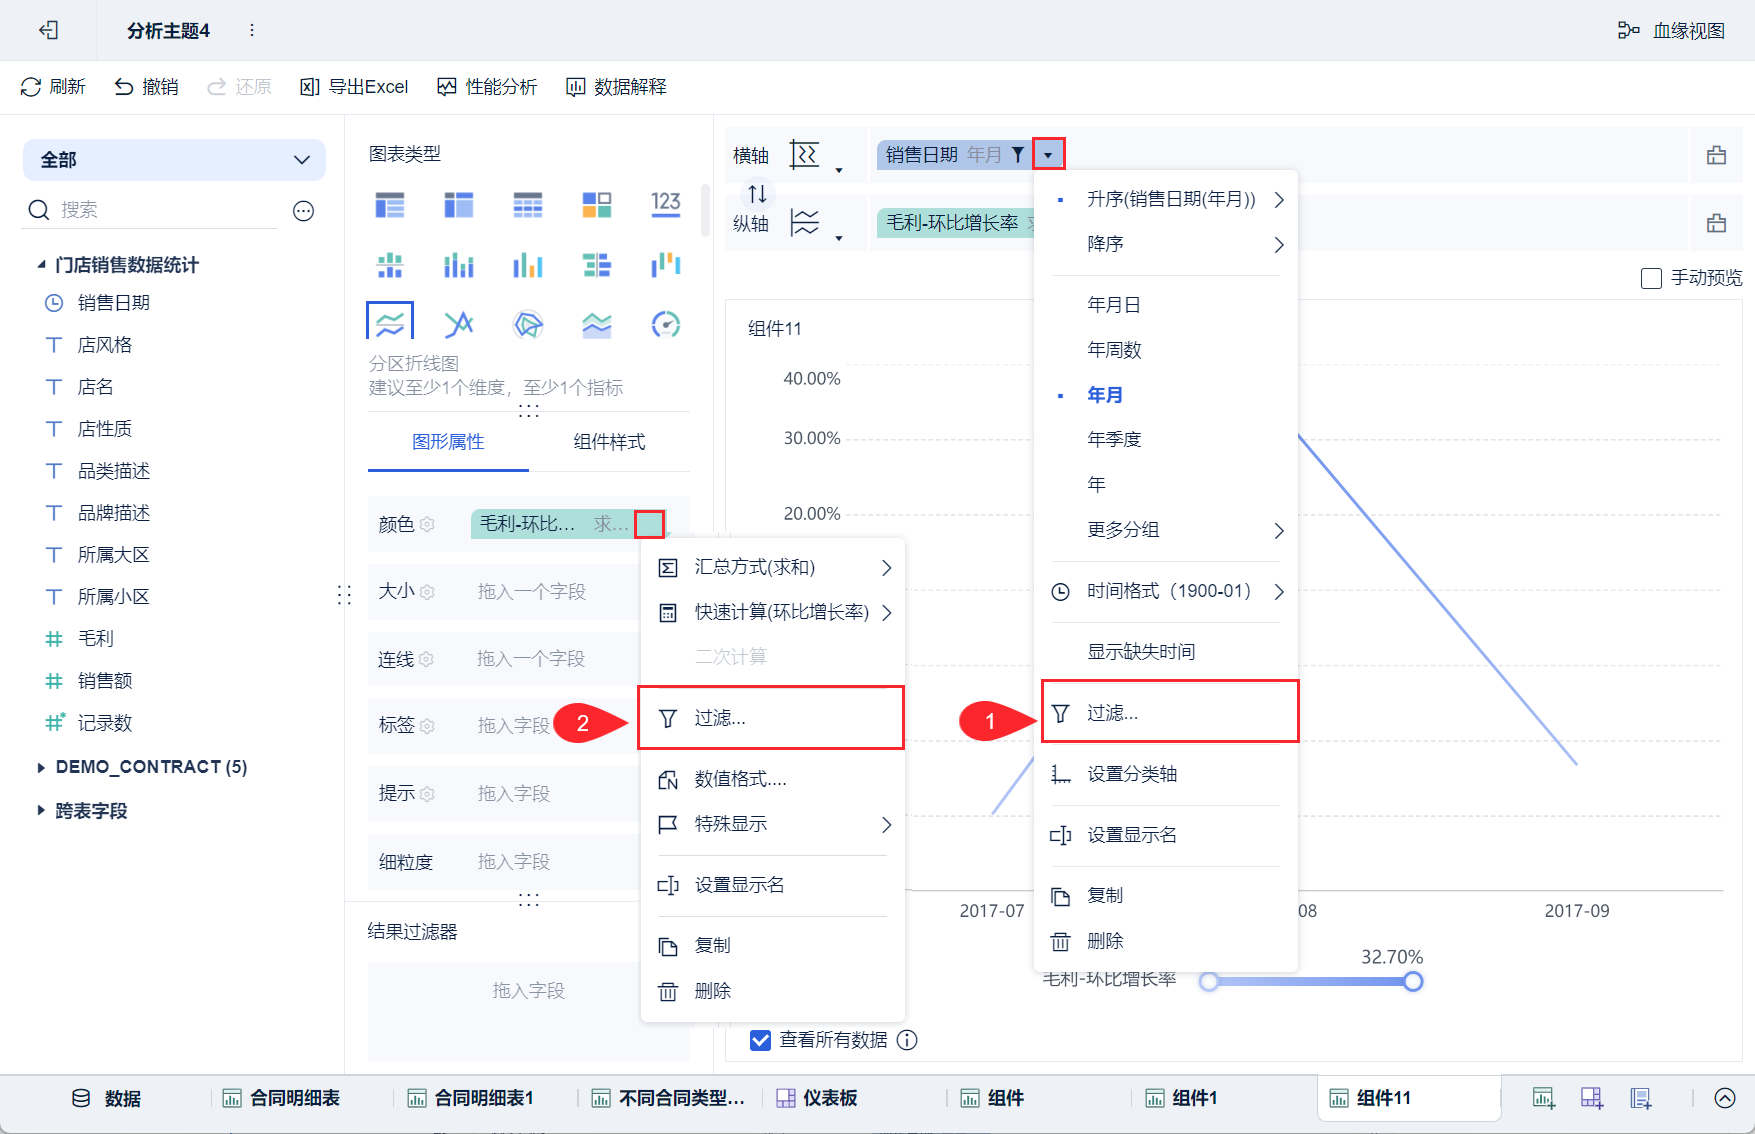1755x1134 pixels.
Task: Expand the 跨表字段 tree node
Action: 41,810
